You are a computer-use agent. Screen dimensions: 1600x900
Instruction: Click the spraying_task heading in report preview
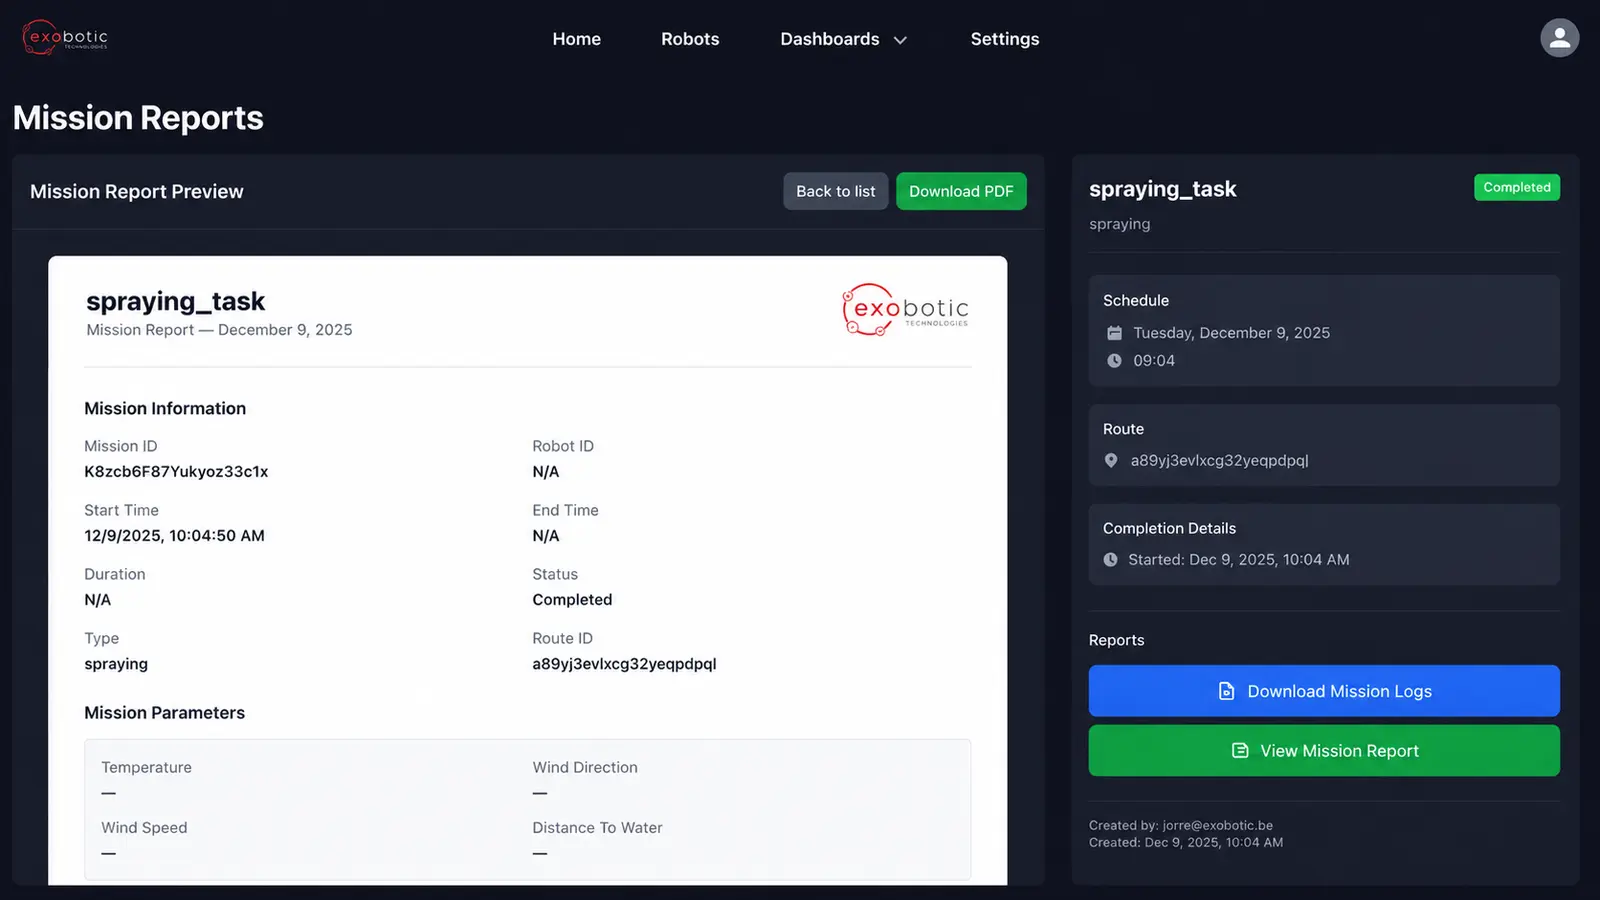(x=175, y=301)
